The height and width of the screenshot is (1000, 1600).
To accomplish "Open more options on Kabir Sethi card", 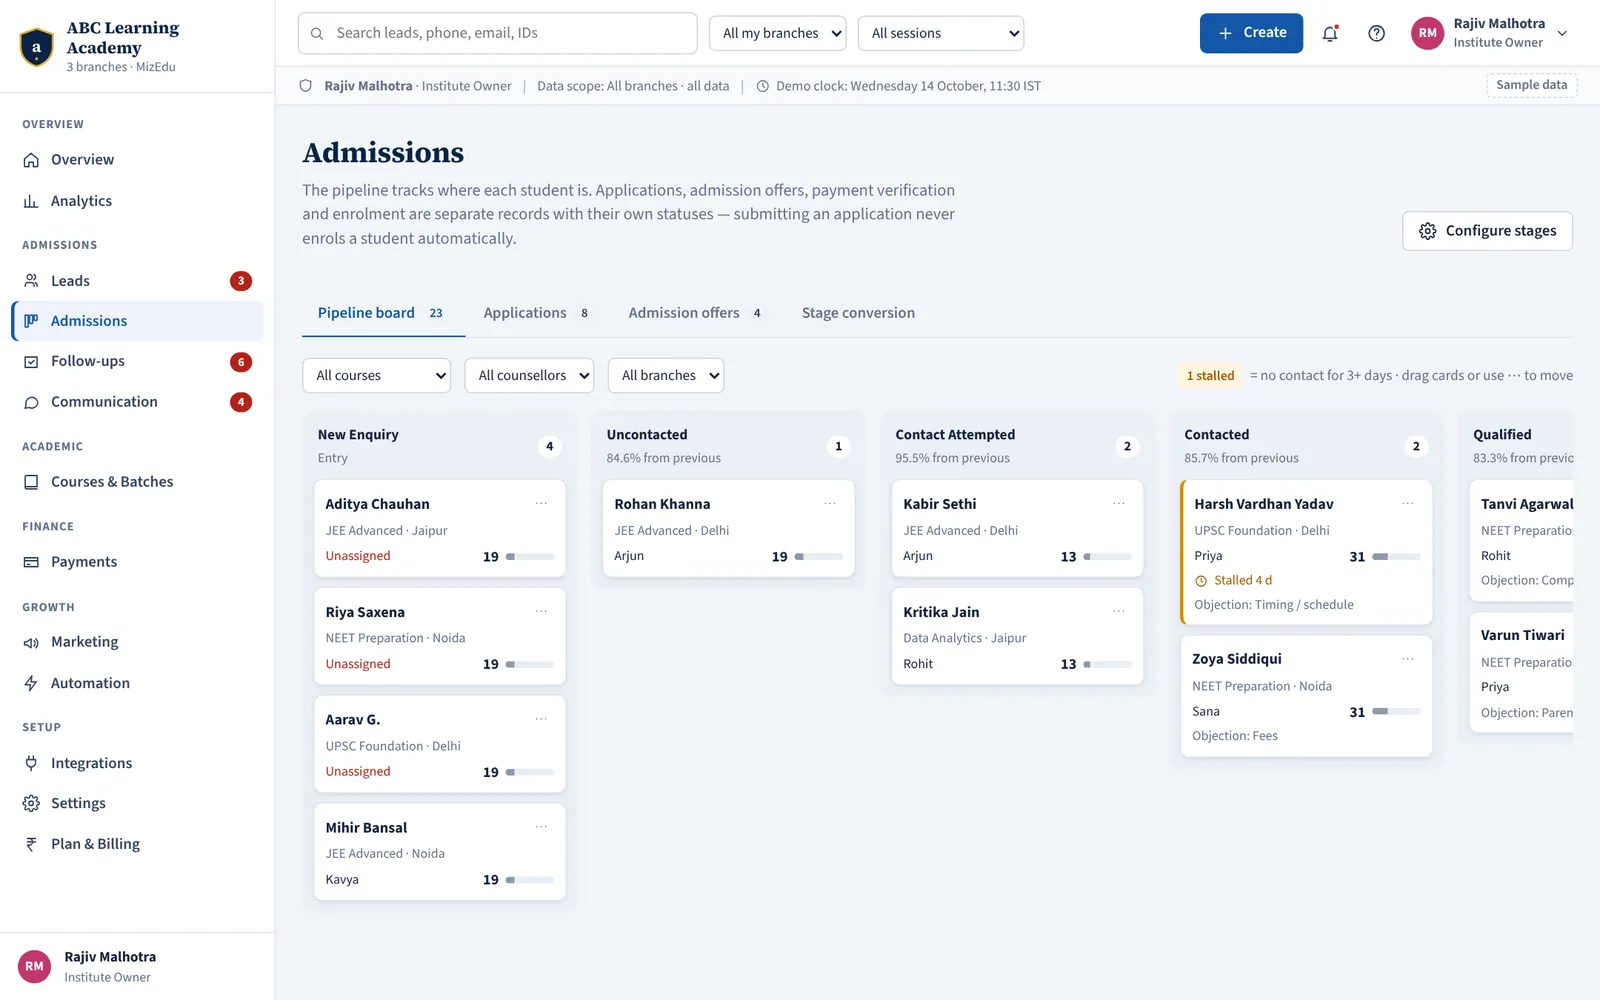I will click(x=1119, y=504).
